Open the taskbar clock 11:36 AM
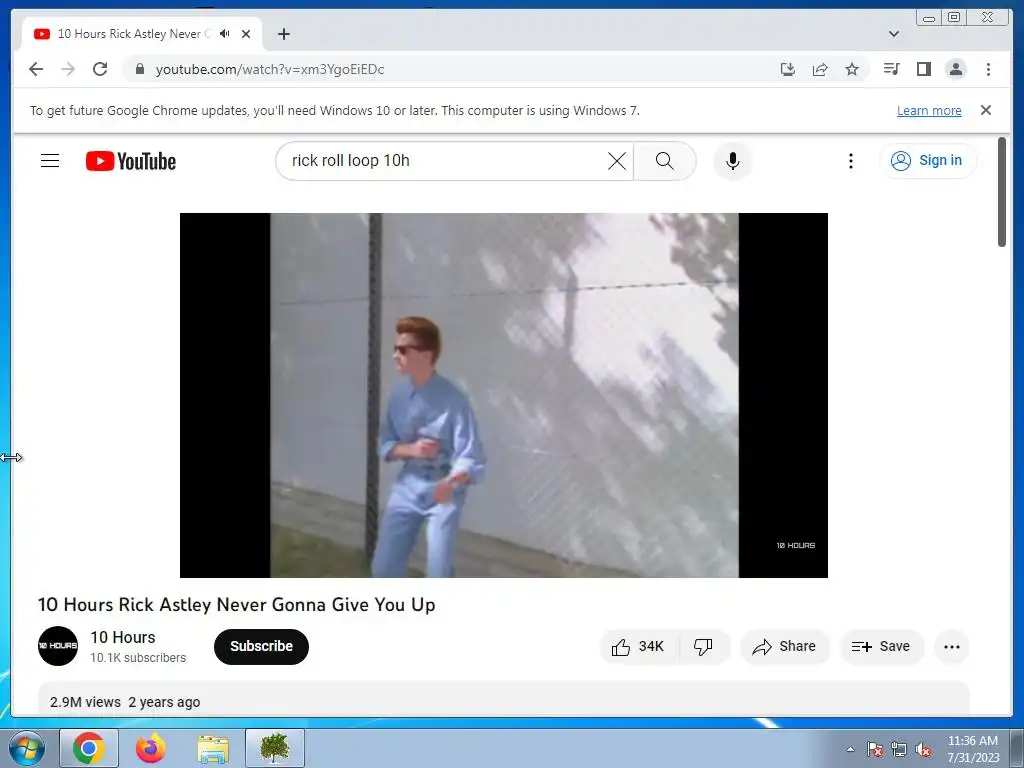The image size is (1024, 768). pos(973,749)
